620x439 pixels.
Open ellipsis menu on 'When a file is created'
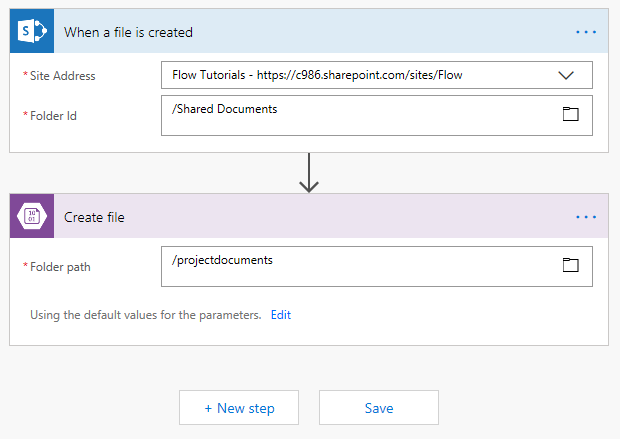point(586,32)
